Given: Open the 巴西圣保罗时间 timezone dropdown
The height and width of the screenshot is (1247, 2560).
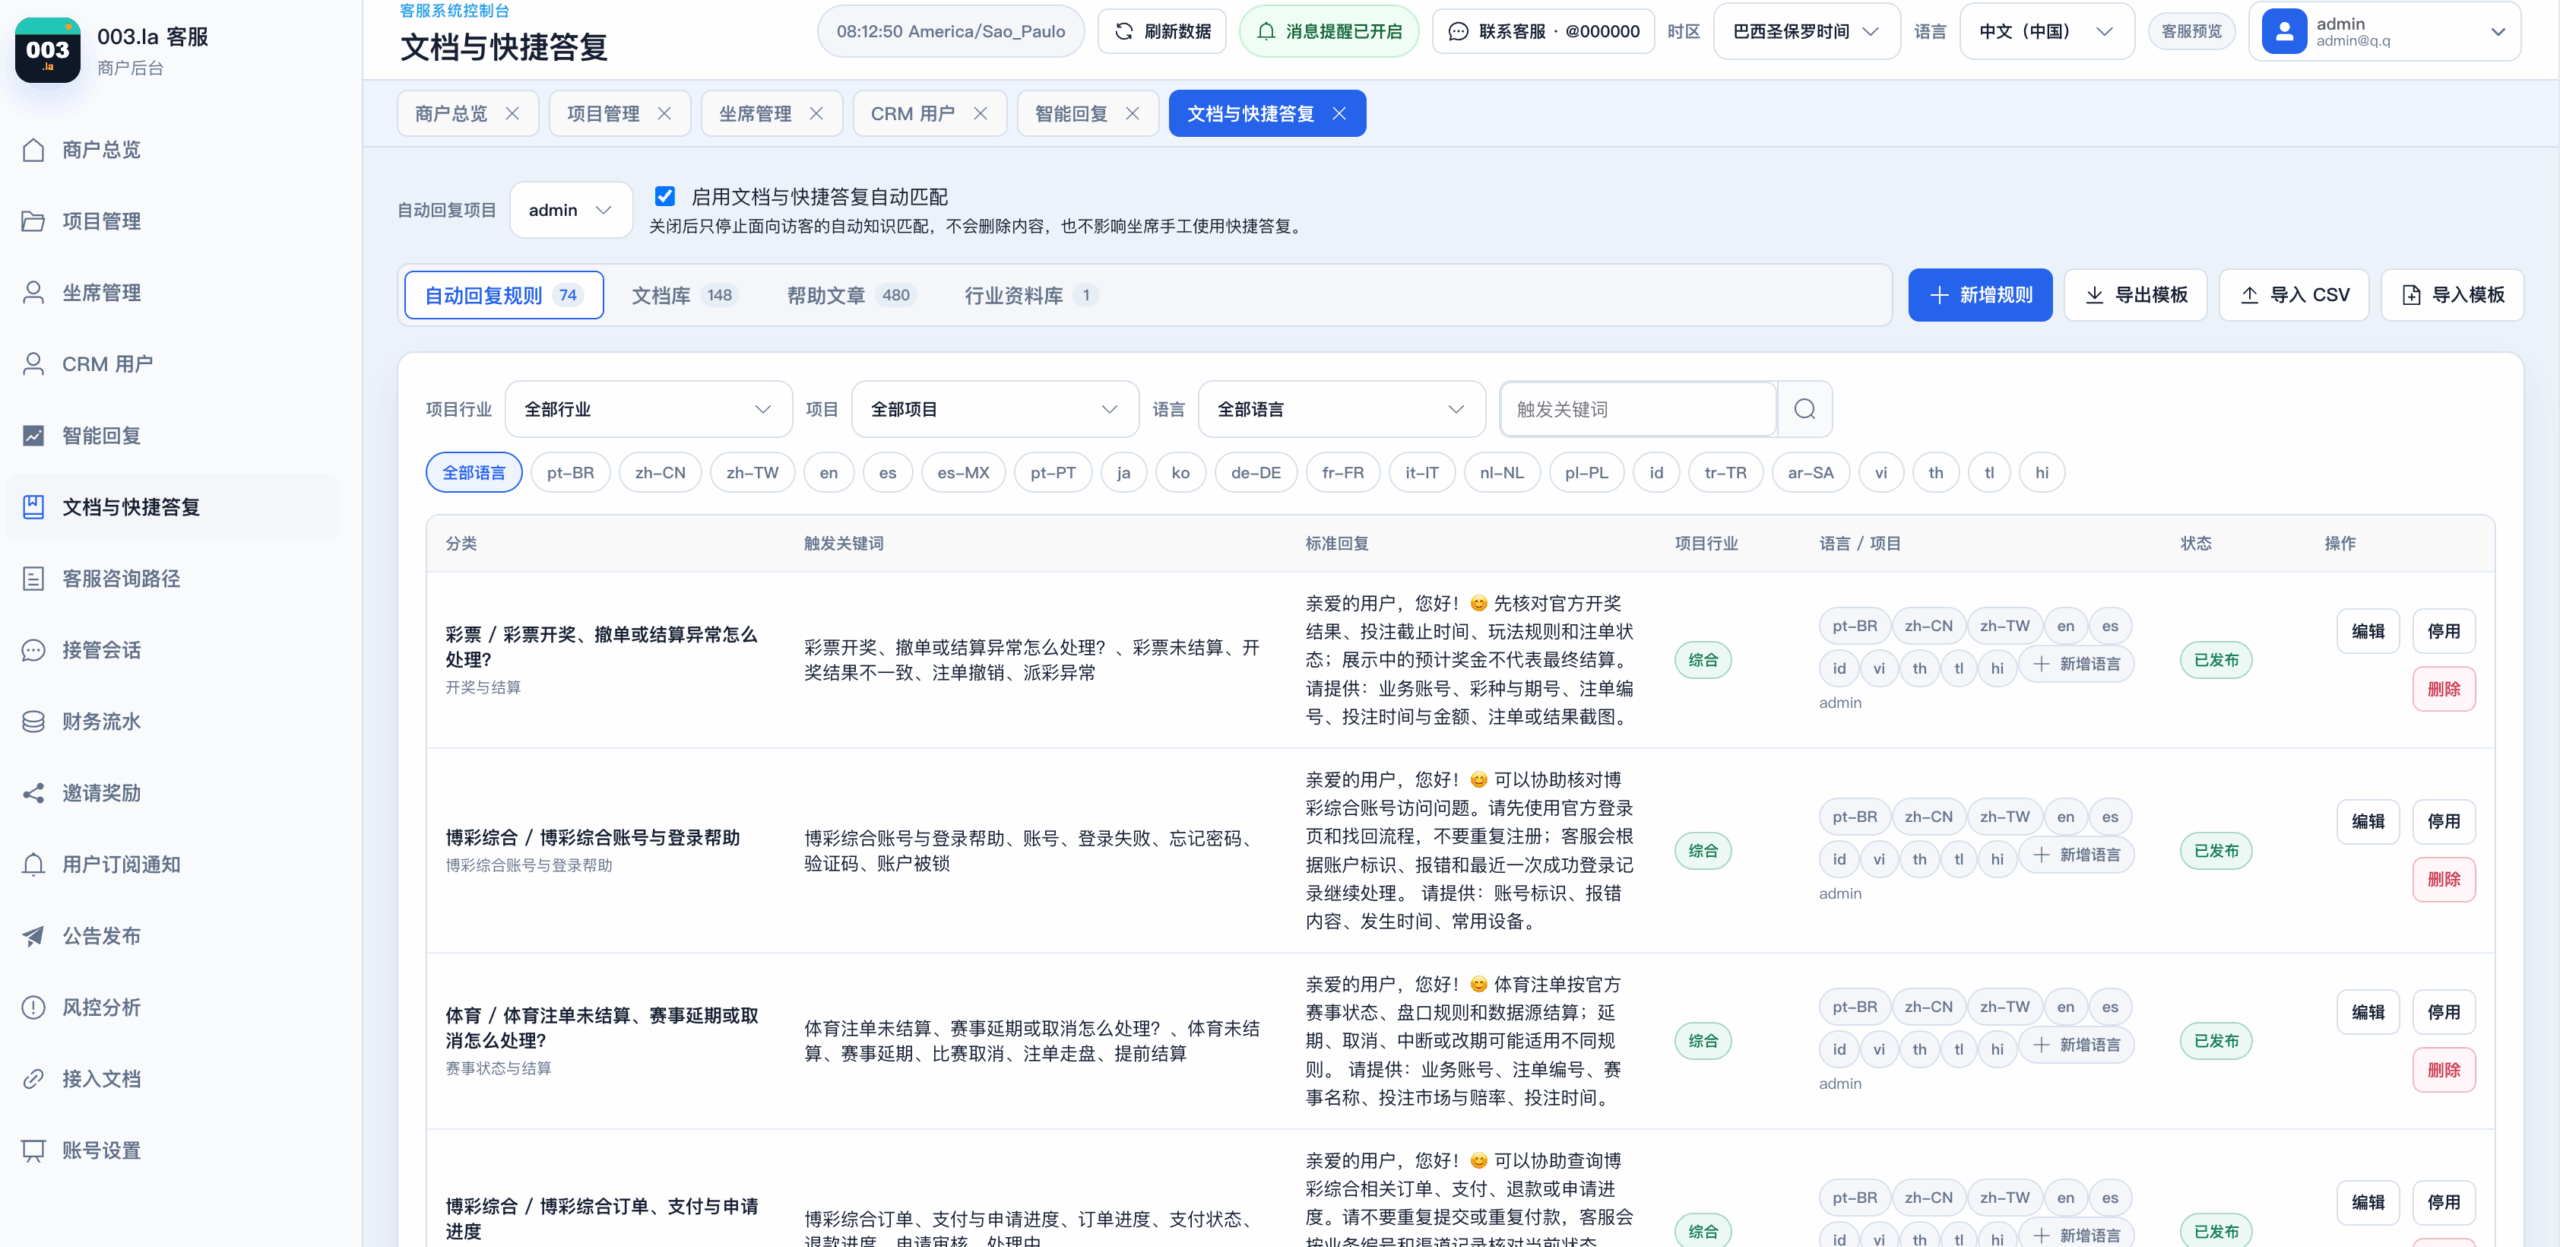Looking at the screenshot, I should point(1806,31).
